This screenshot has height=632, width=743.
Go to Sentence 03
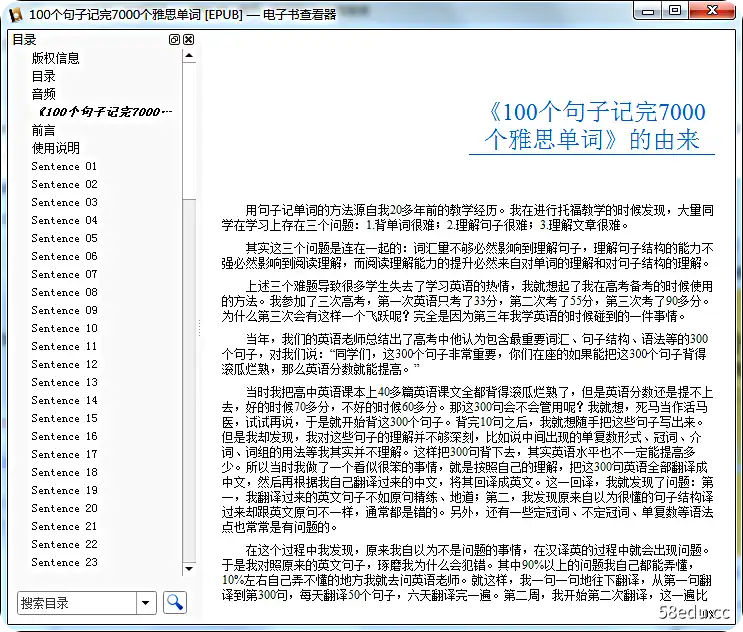(64, 202)
